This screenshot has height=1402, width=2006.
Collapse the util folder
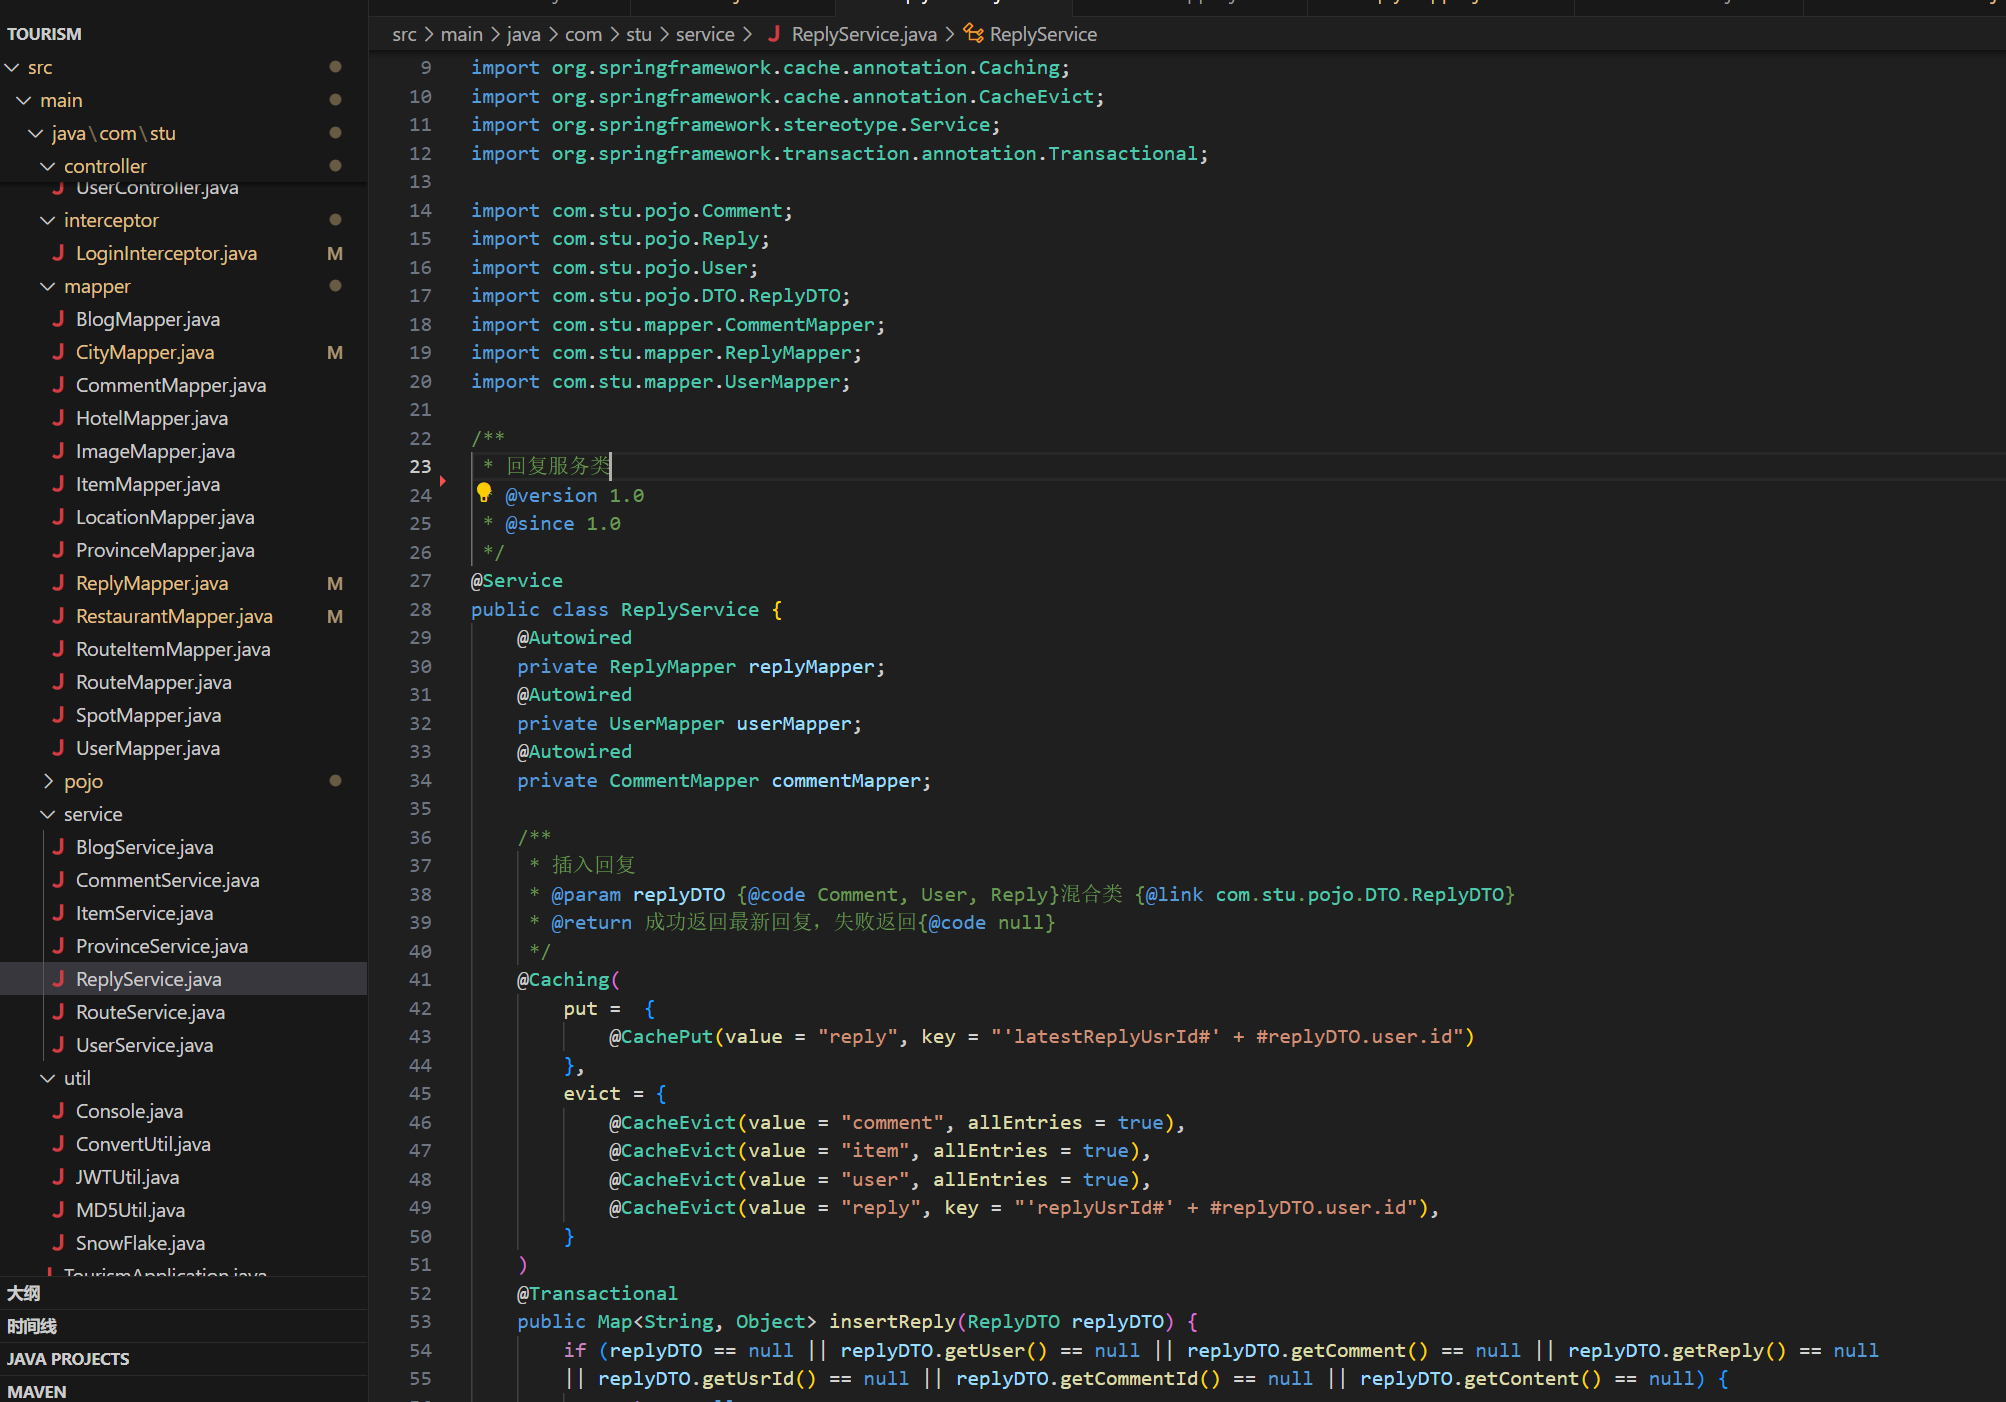click(47, 1078)
